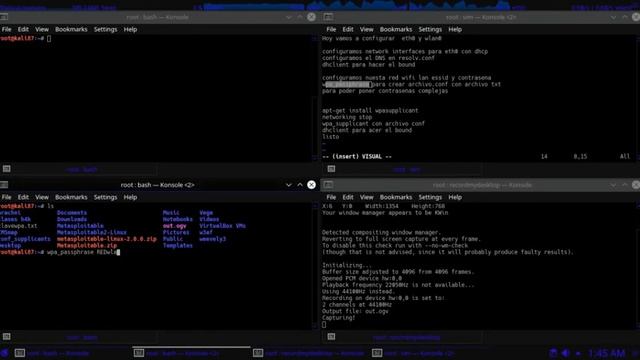Open Edit menu in recordmydesktop Konsole
This screenshot has height=360, width=640.
(x=348, y=197)
